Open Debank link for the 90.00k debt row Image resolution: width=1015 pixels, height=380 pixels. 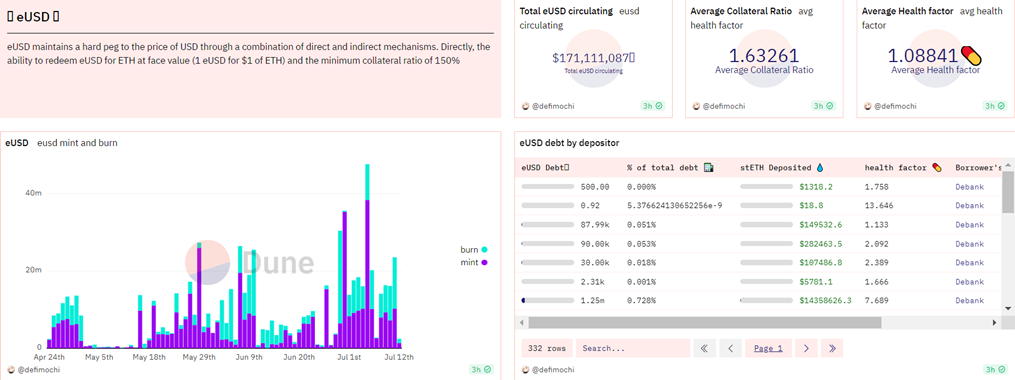(x=970, y=243)
